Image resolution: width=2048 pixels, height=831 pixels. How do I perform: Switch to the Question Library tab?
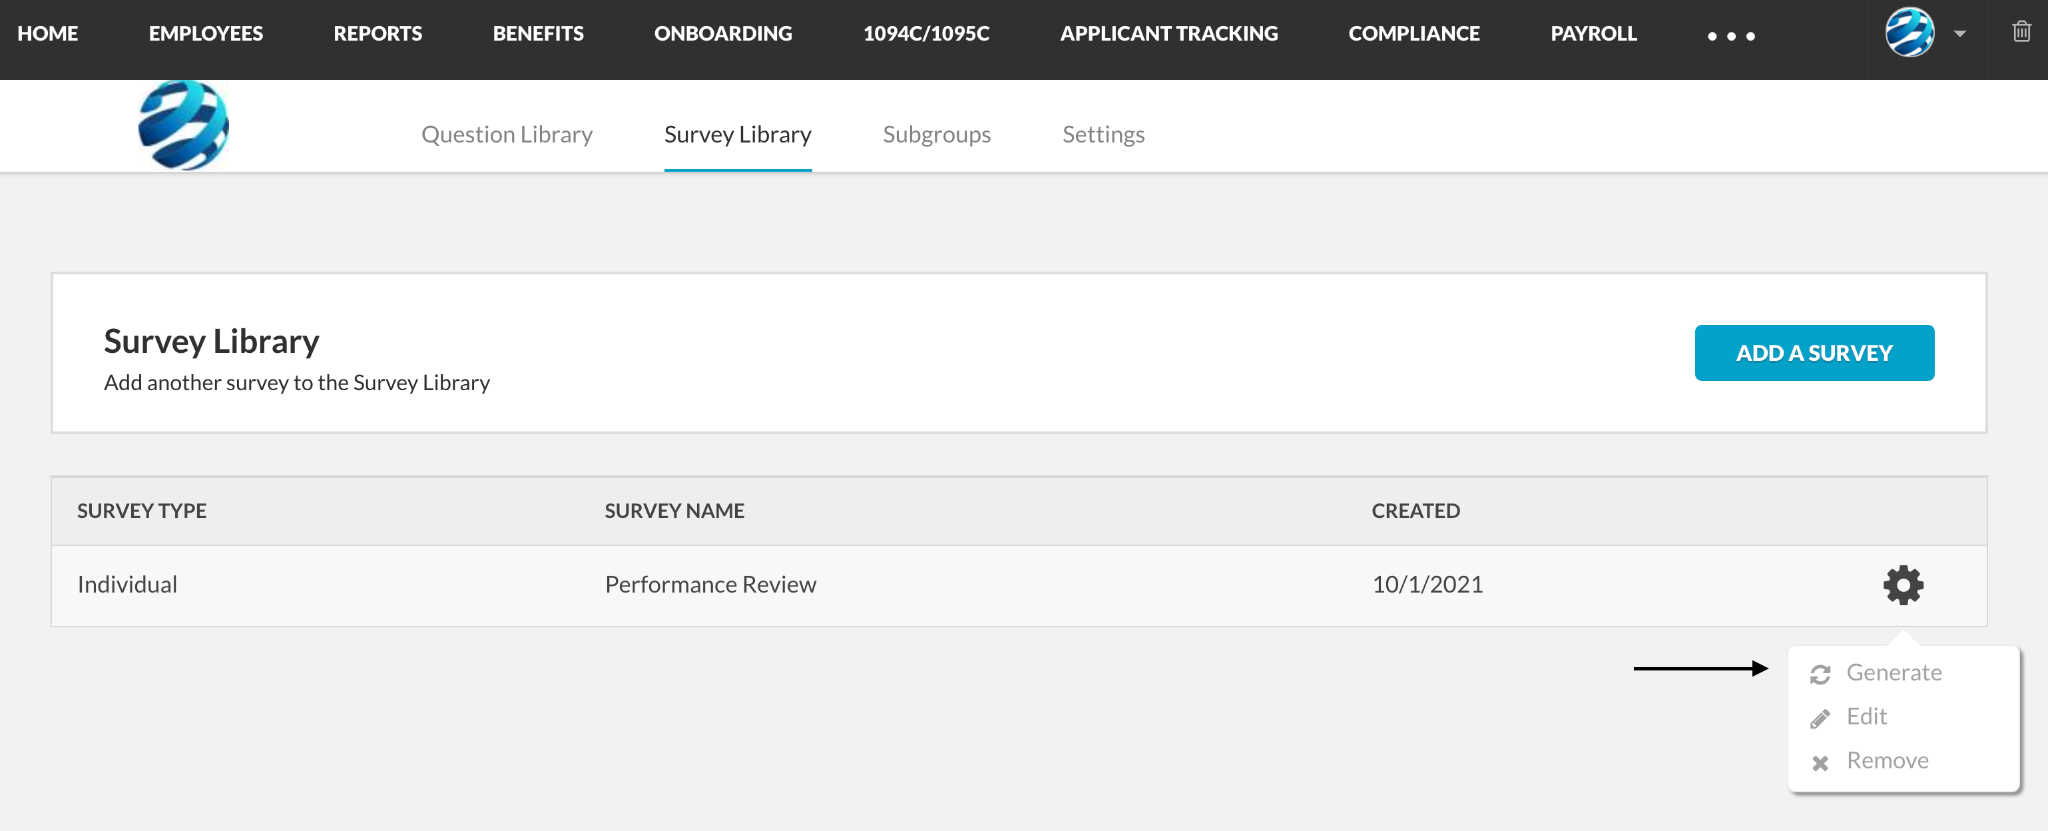(x=507, y=134)
